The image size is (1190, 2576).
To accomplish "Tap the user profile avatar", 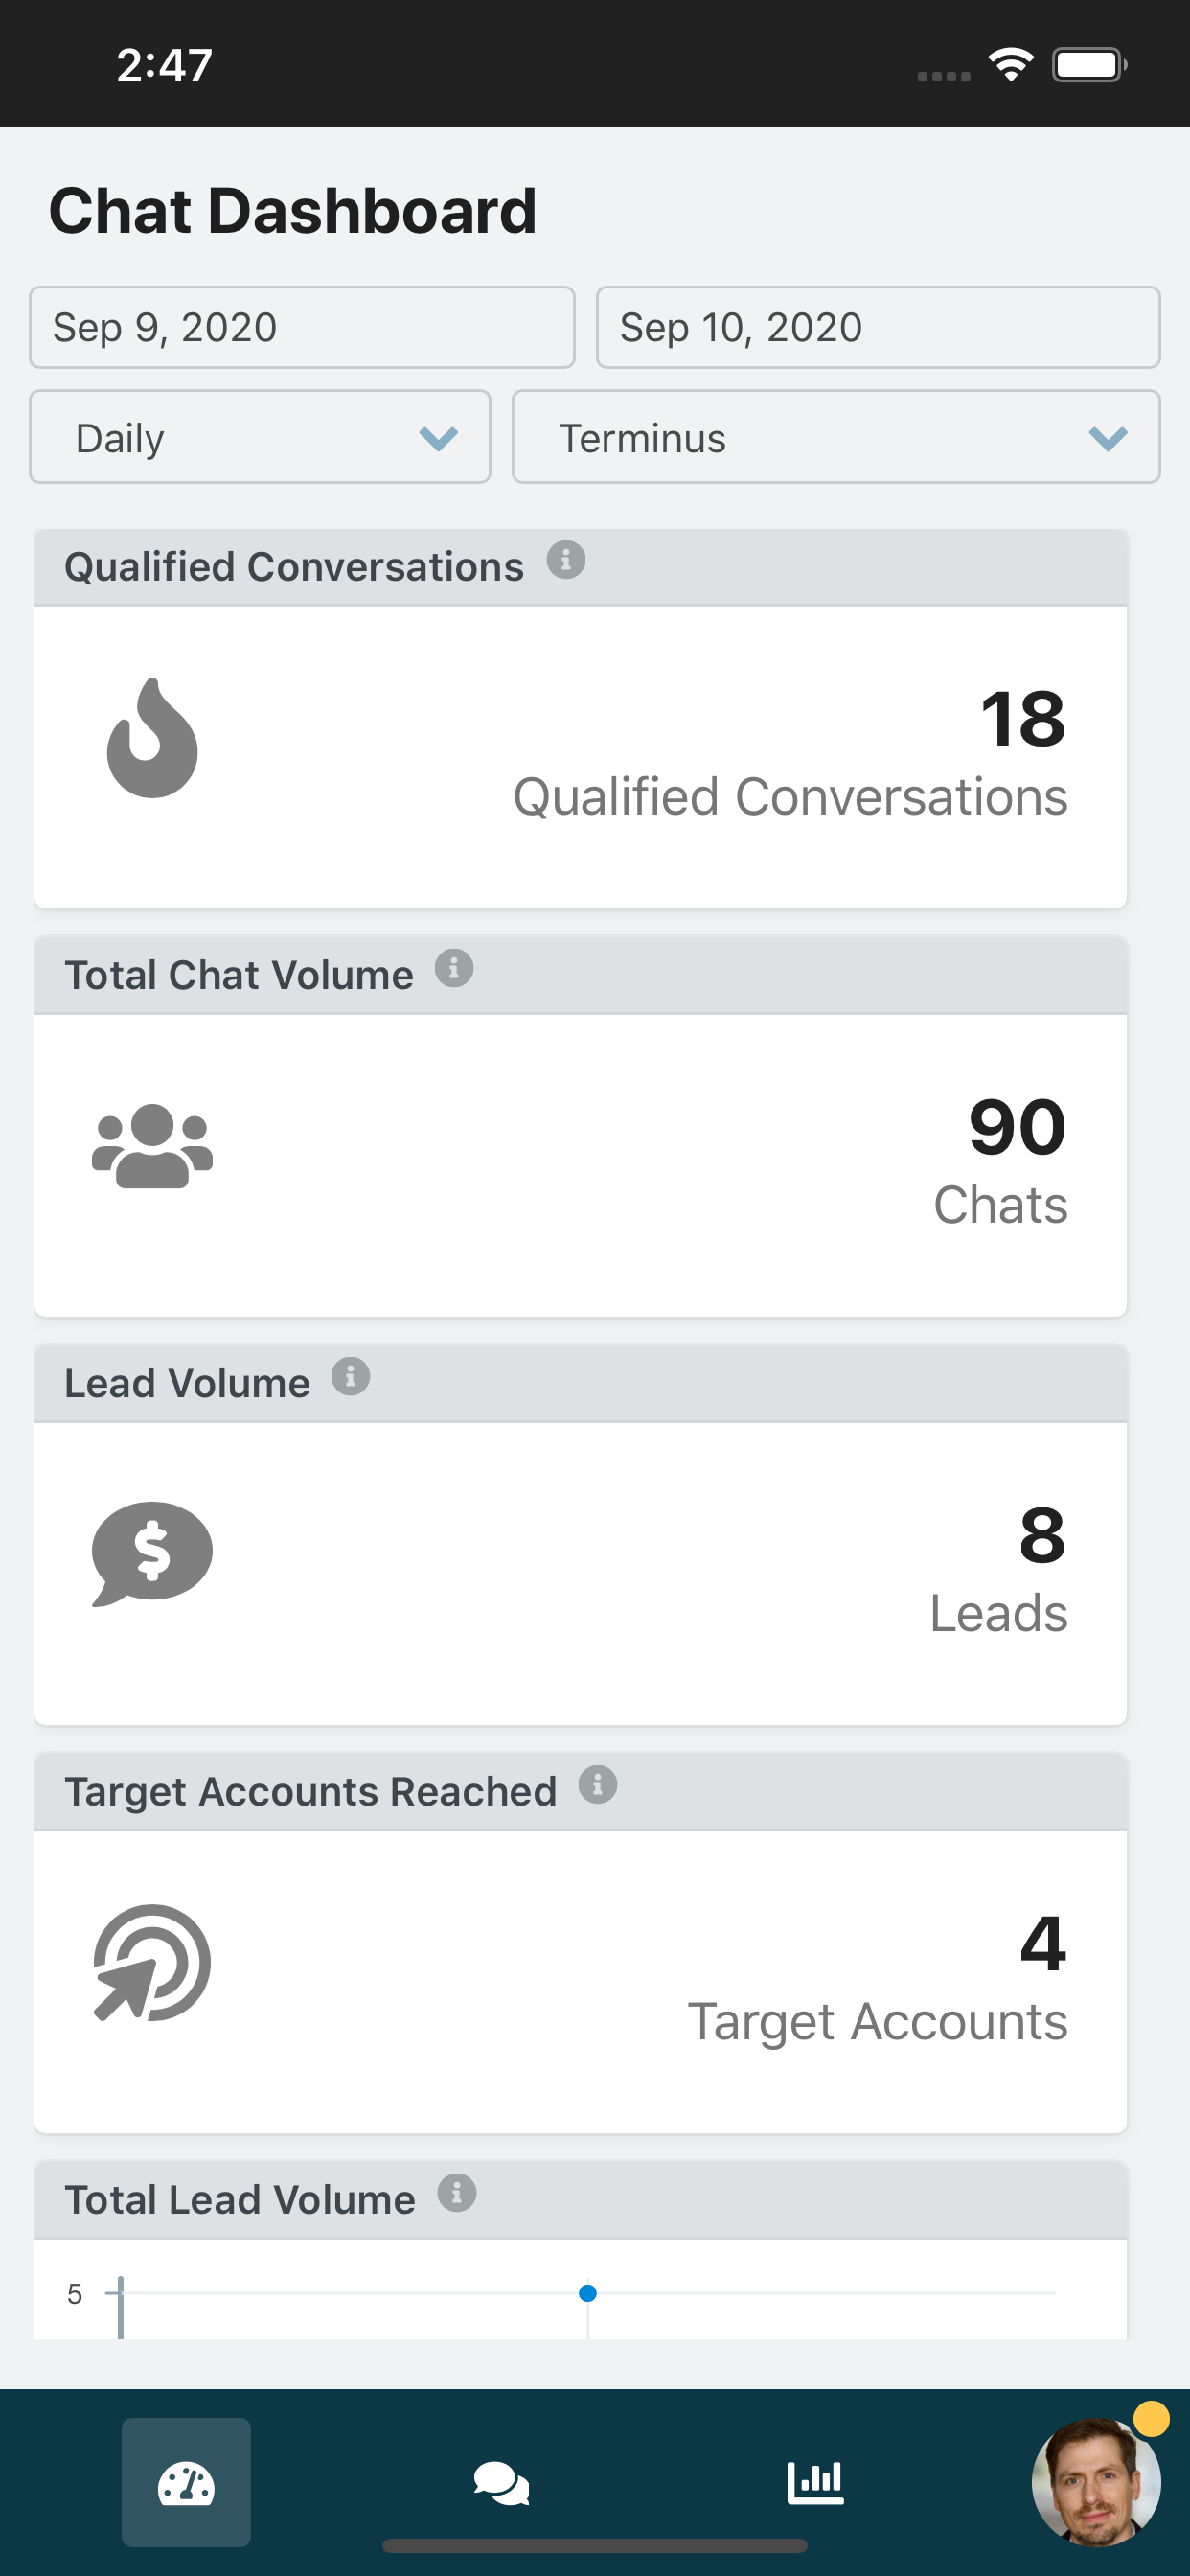I will point(1096,2481).
